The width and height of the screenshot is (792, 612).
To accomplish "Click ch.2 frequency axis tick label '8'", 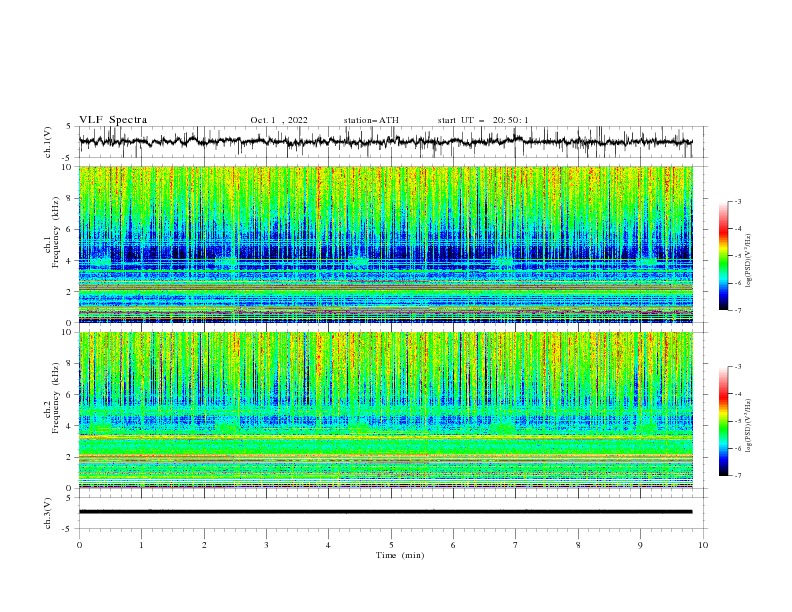I will point(70,364).
